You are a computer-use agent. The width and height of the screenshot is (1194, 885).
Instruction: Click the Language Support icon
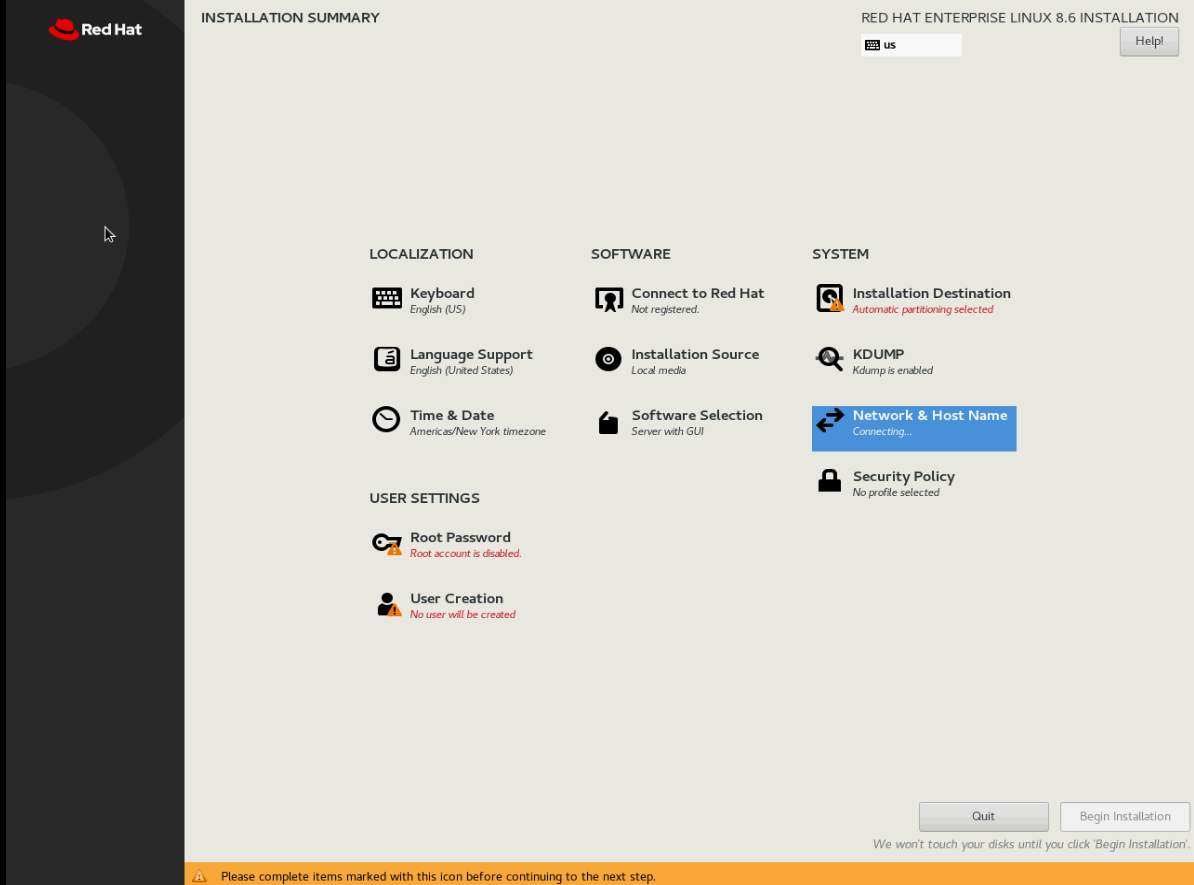387,359
